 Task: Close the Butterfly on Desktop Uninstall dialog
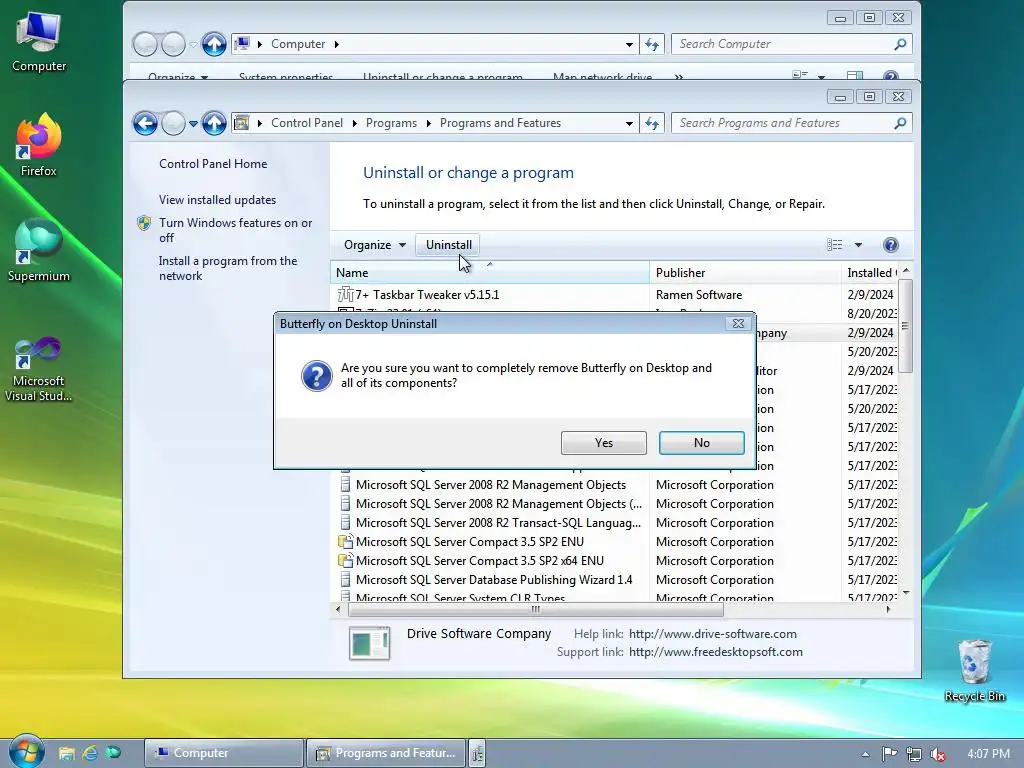point(738,323)
